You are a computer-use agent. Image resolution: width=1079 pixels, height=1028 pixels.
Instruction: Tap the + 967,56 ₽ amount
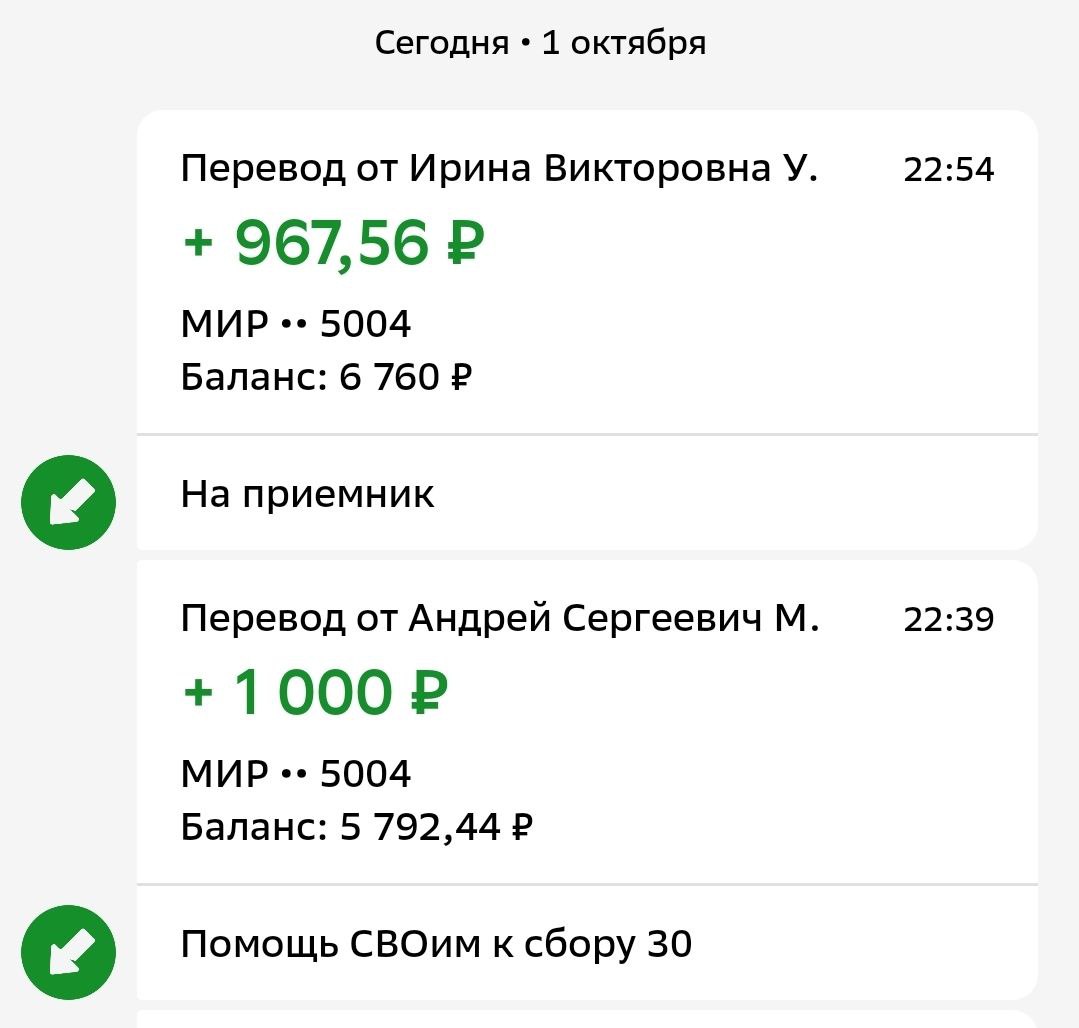pos(334,243)
